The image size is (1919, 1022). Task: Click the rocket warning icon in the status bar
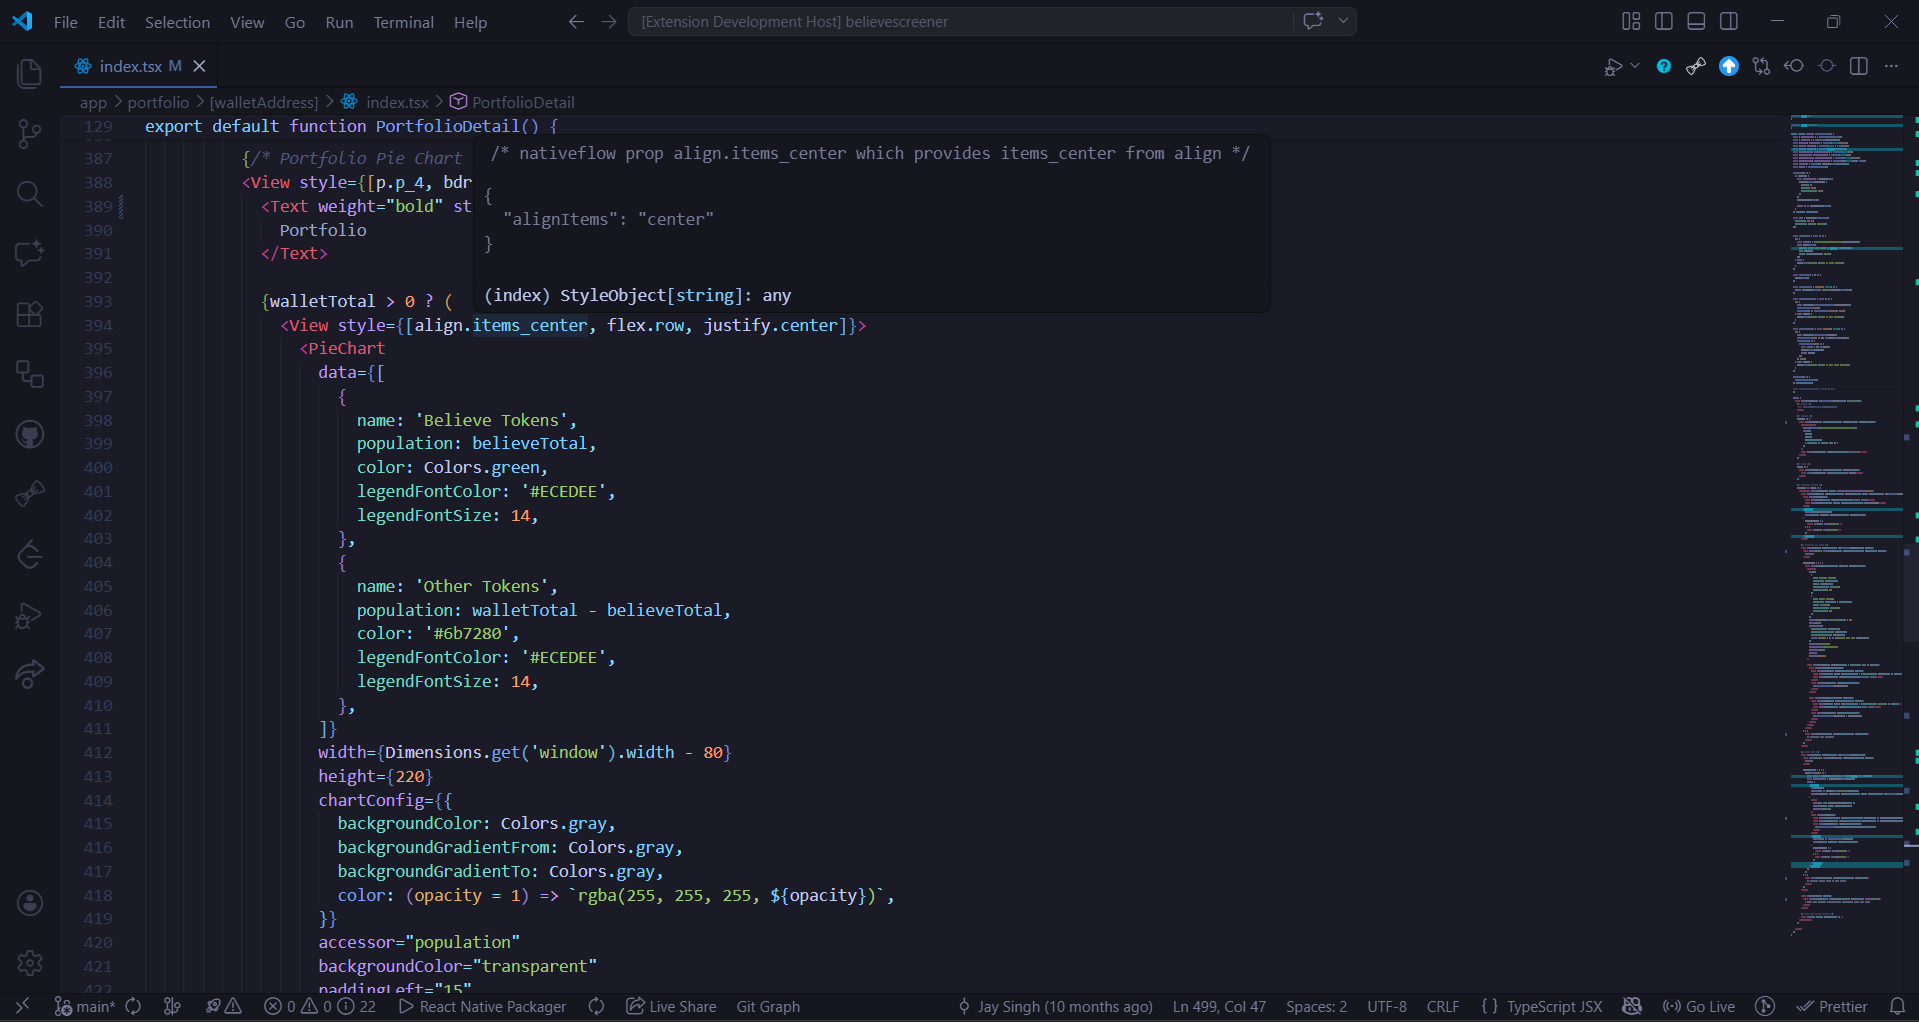pyautogui.click(x=224, y=1006)
